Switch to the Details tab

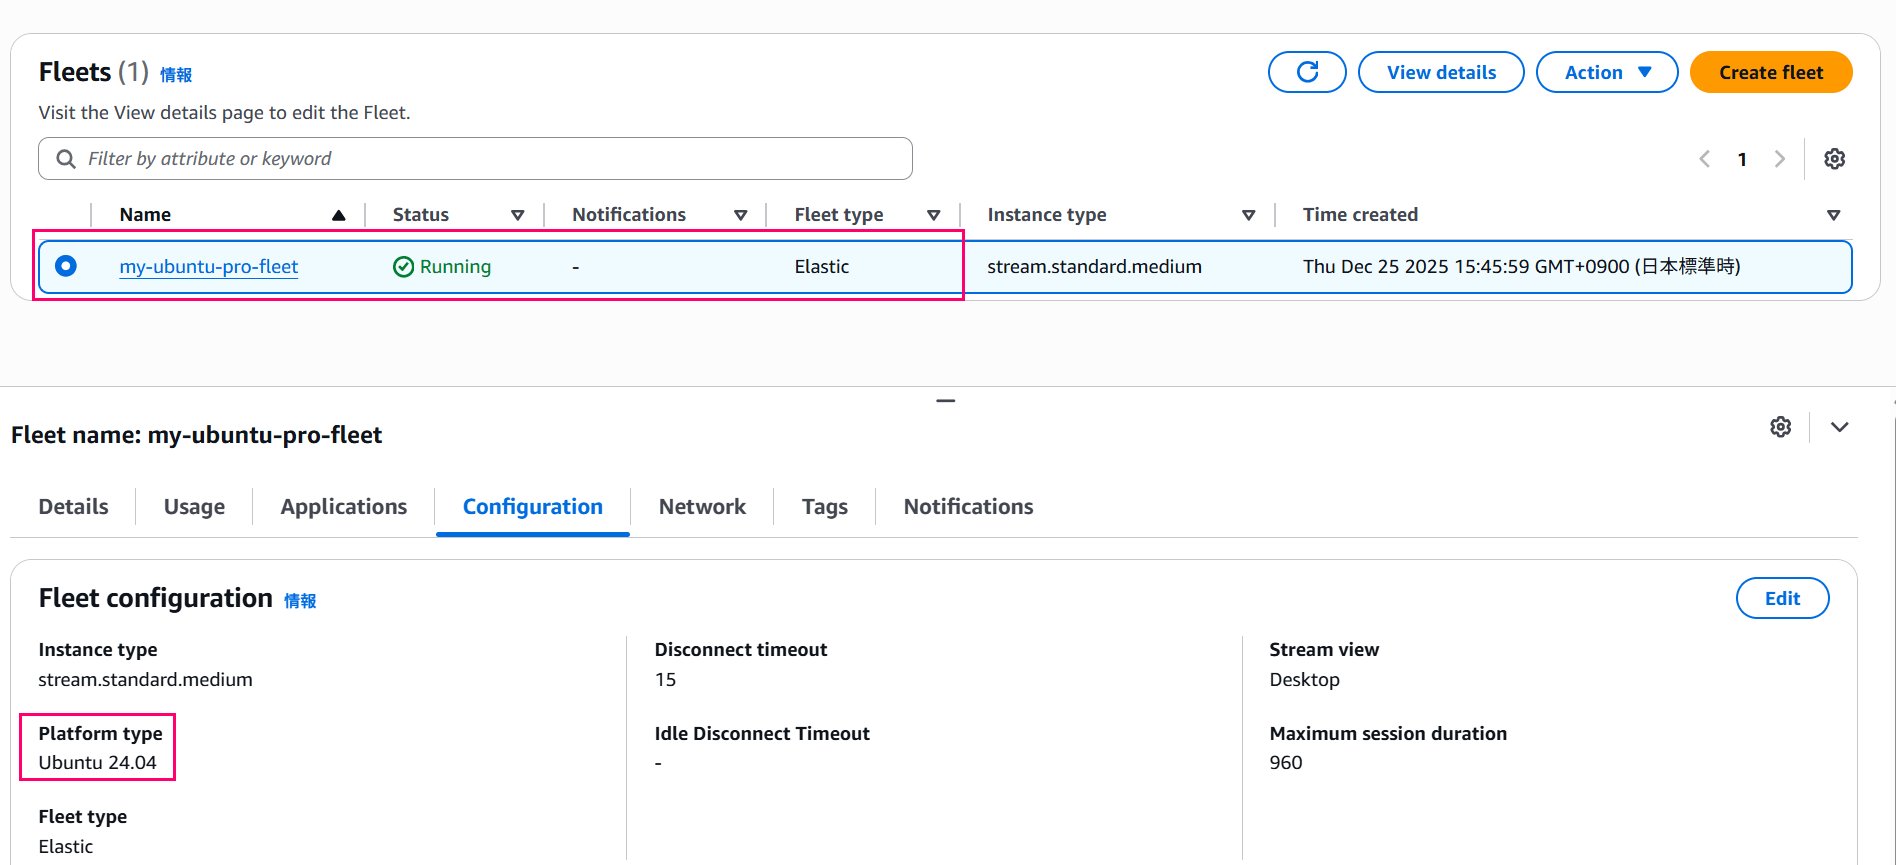click(x=73, y=506)
